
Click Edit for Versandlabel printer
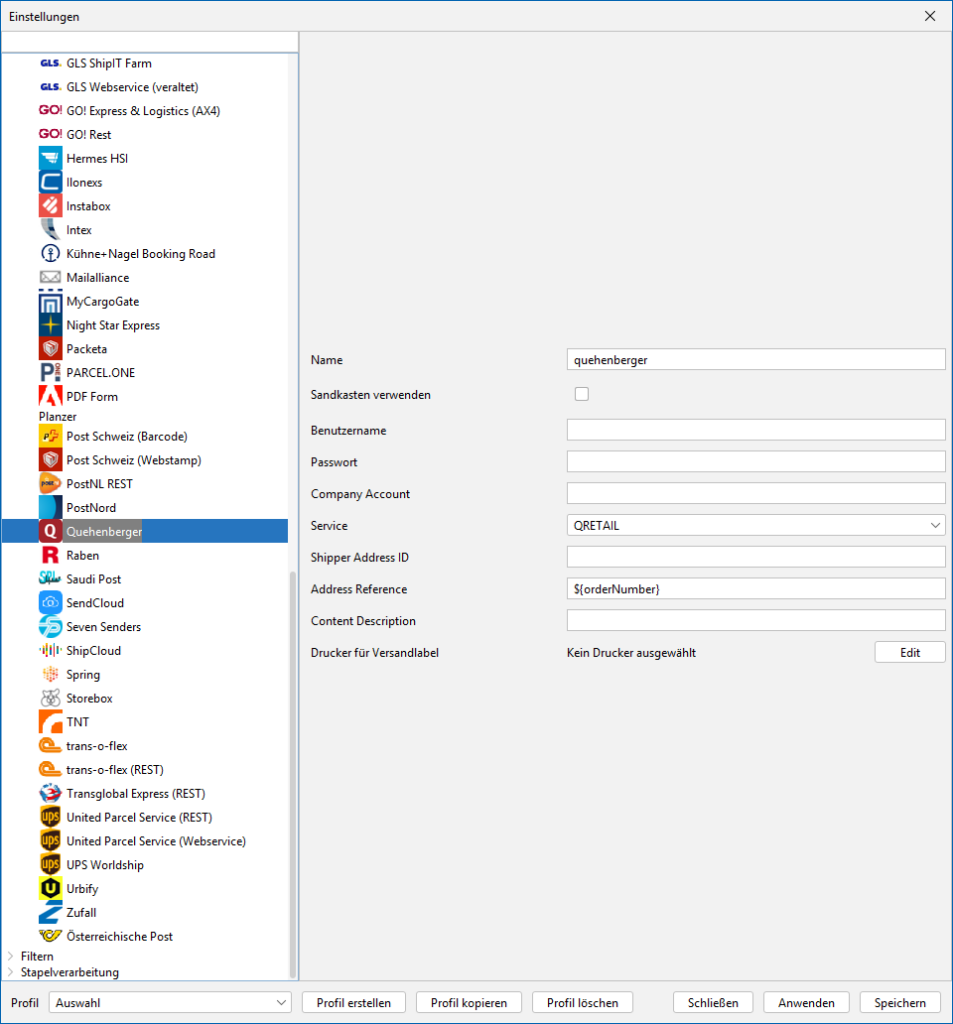tap(909, 652)
